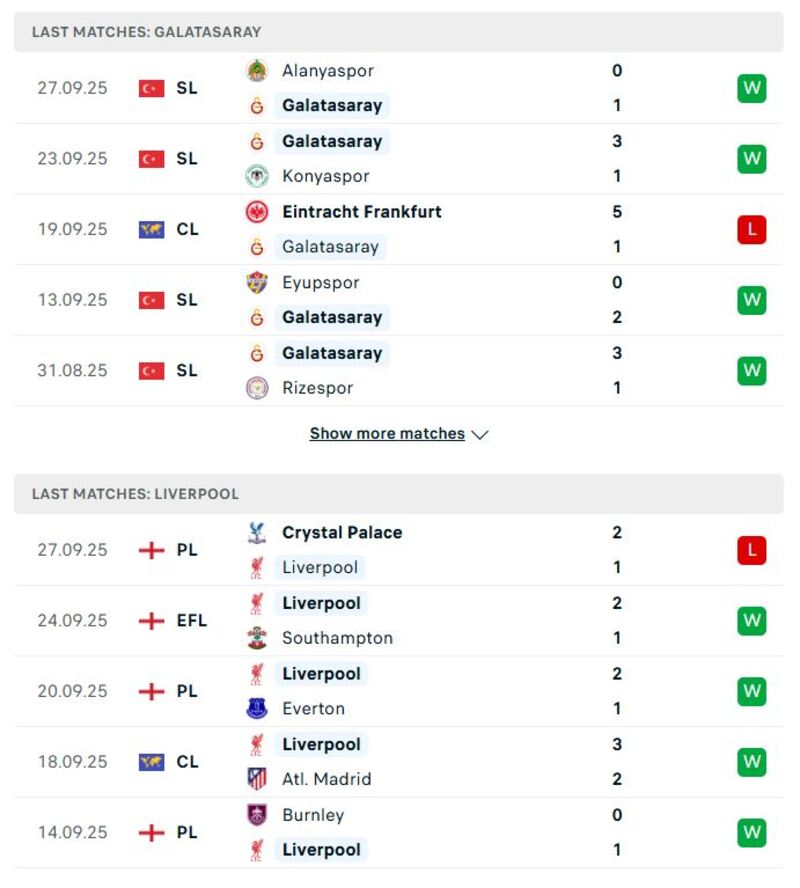The width and height of the screenshot is (800, 888).
Task: Open the Atl. Madrid crest icon
Action: click(x=256, y=779)
